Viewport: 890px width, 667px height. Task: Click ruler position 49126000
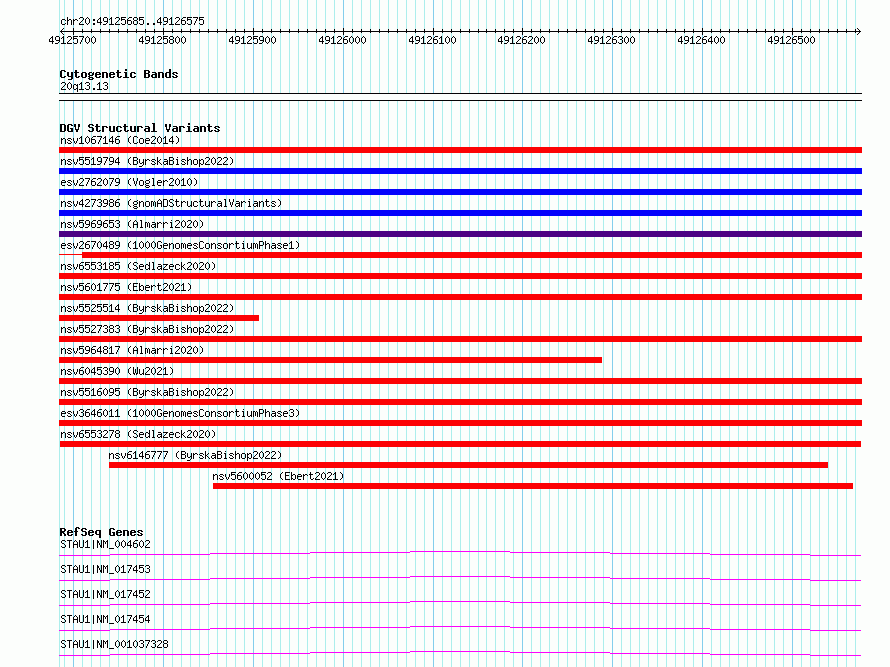[342, 40]
